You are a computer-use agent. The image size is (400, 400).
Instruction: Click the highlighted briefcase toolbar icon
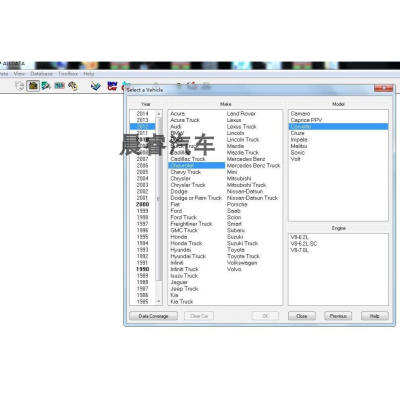pyautogui.click(x=33, y=86)
